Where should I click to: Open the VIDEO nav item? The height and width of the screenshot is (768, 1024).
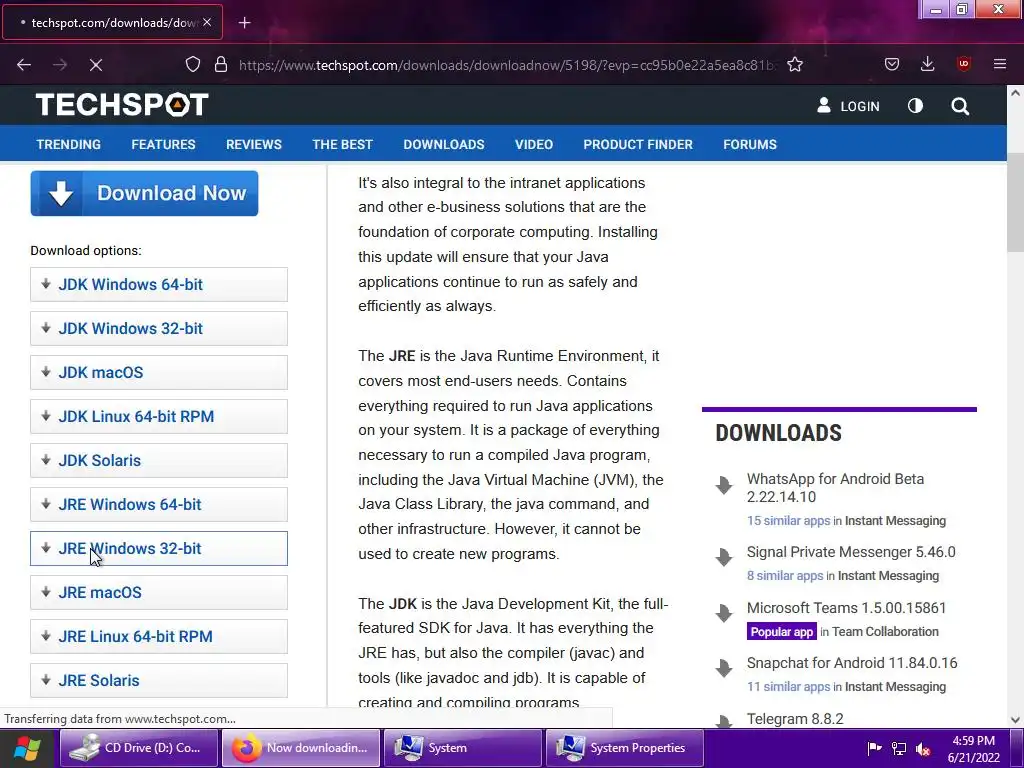tap(534, 144)
